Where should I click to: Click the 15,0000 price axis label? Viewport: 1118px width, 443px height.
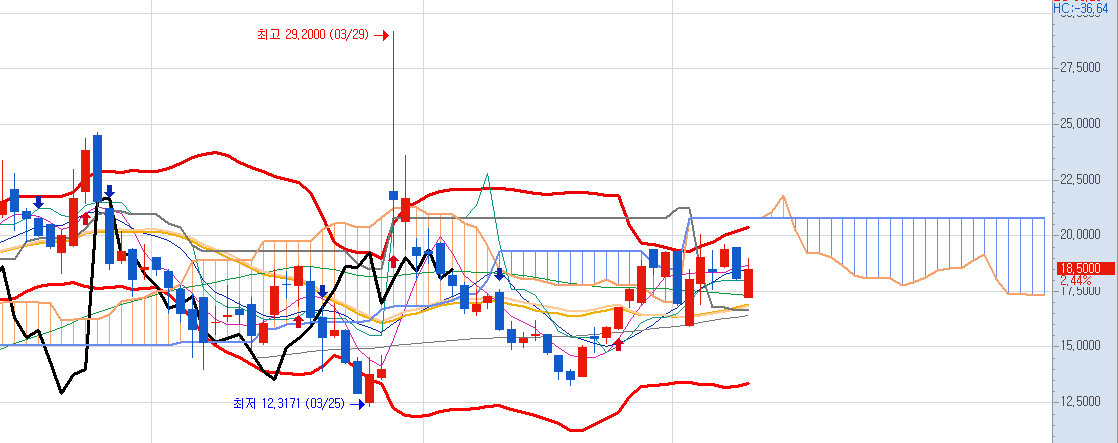(x=1082, y=346)
